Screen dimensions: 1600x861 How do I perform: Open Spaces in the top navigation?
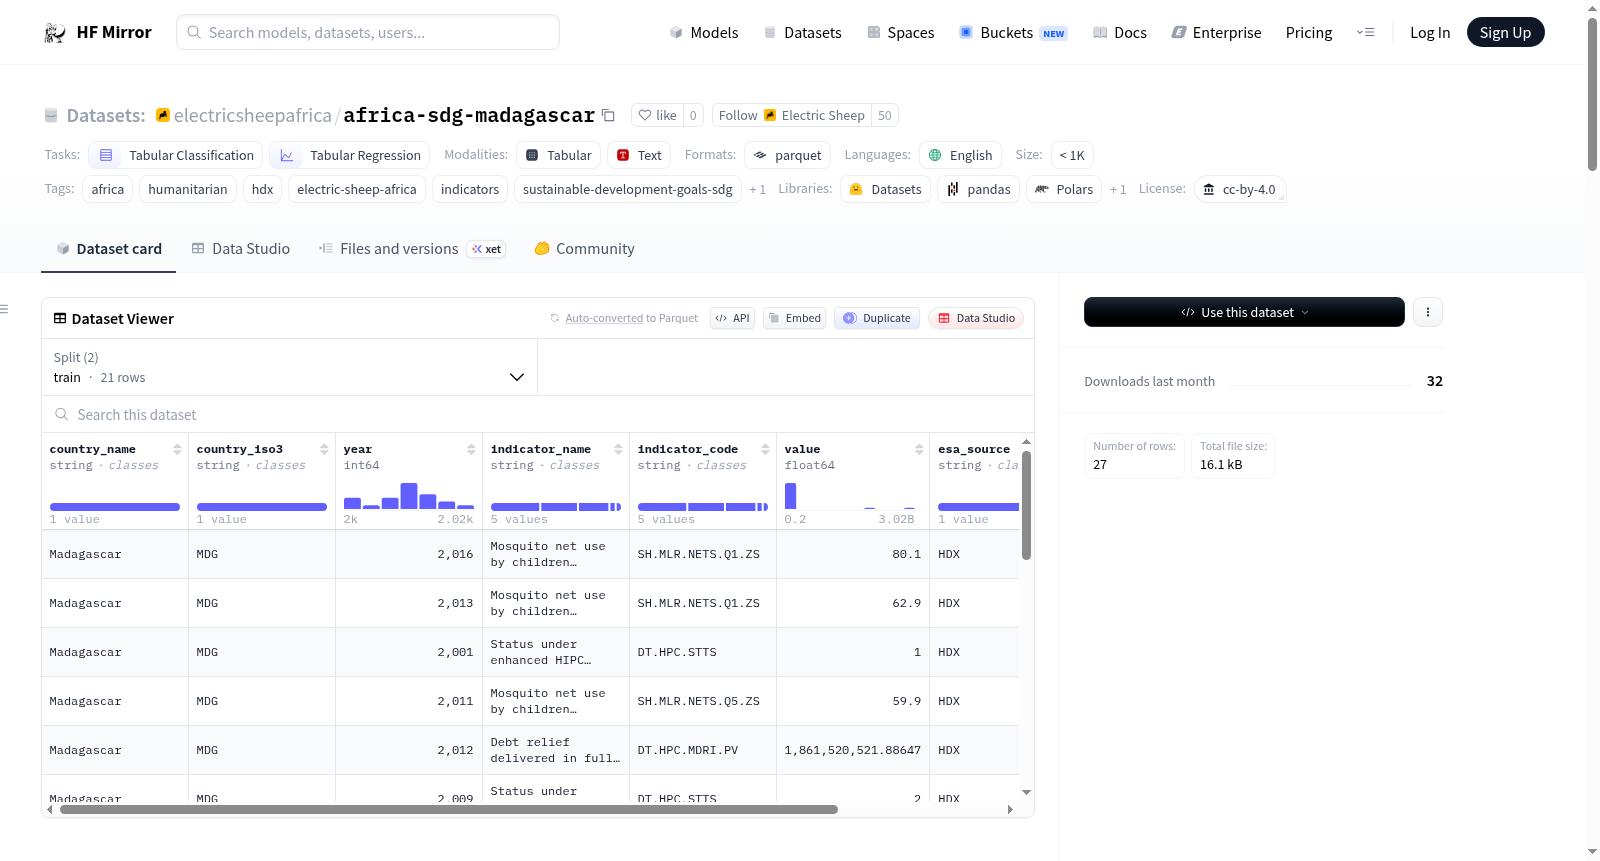[900, 33]
